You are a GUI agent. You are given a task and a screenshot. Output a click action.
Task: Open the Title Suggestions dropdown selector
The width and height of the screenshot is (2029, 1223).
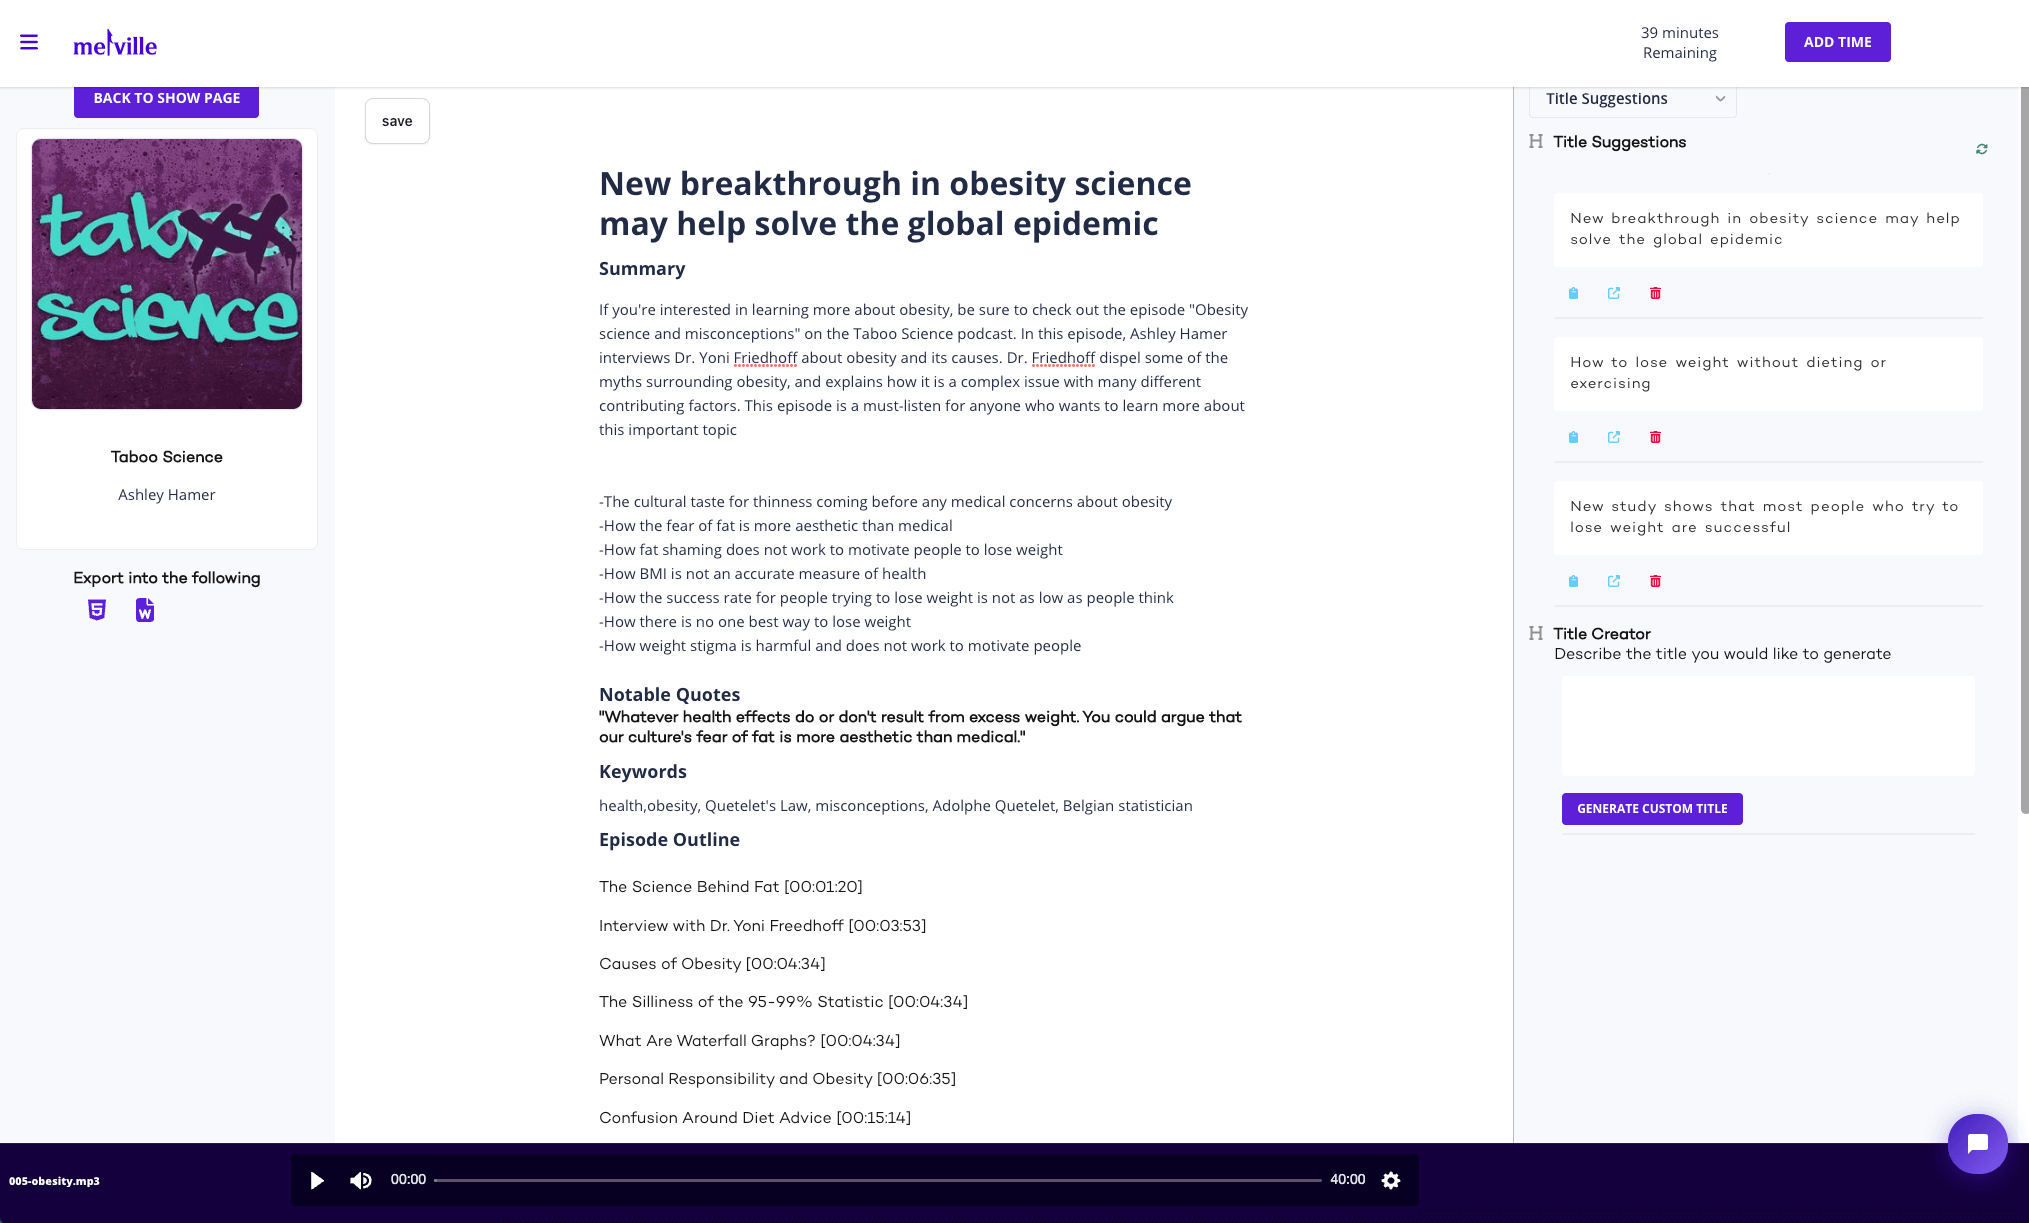click(1632, 99)
